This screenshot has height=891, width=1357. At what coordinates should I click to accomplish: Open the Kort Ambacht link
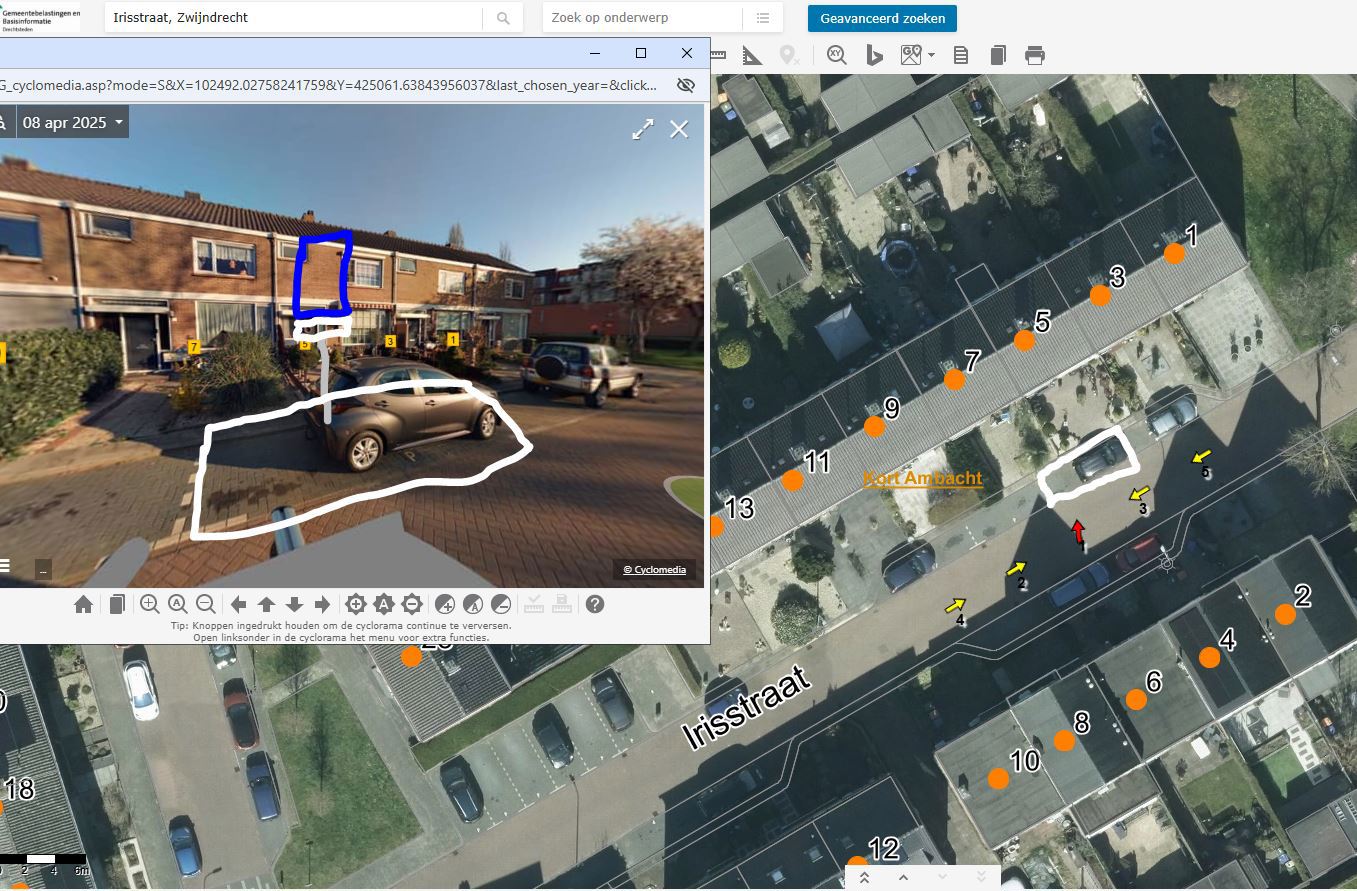coord(922,479)
